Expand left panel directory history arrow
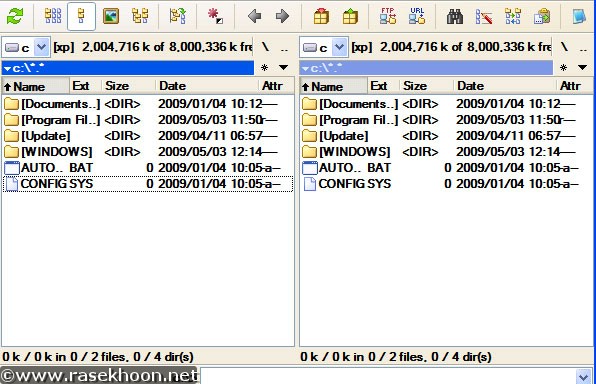Image resolution: width=596 pixels, height=384 pixels. (x=283, y=68)
